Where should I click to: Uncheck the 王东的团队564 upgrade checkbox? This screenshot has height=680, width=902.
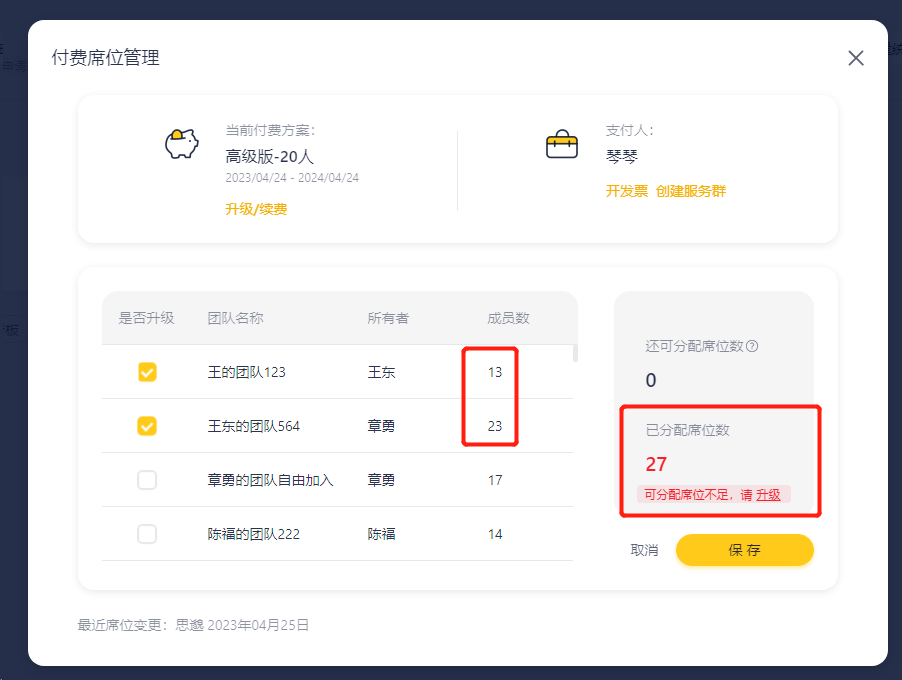tap(147, 426)
